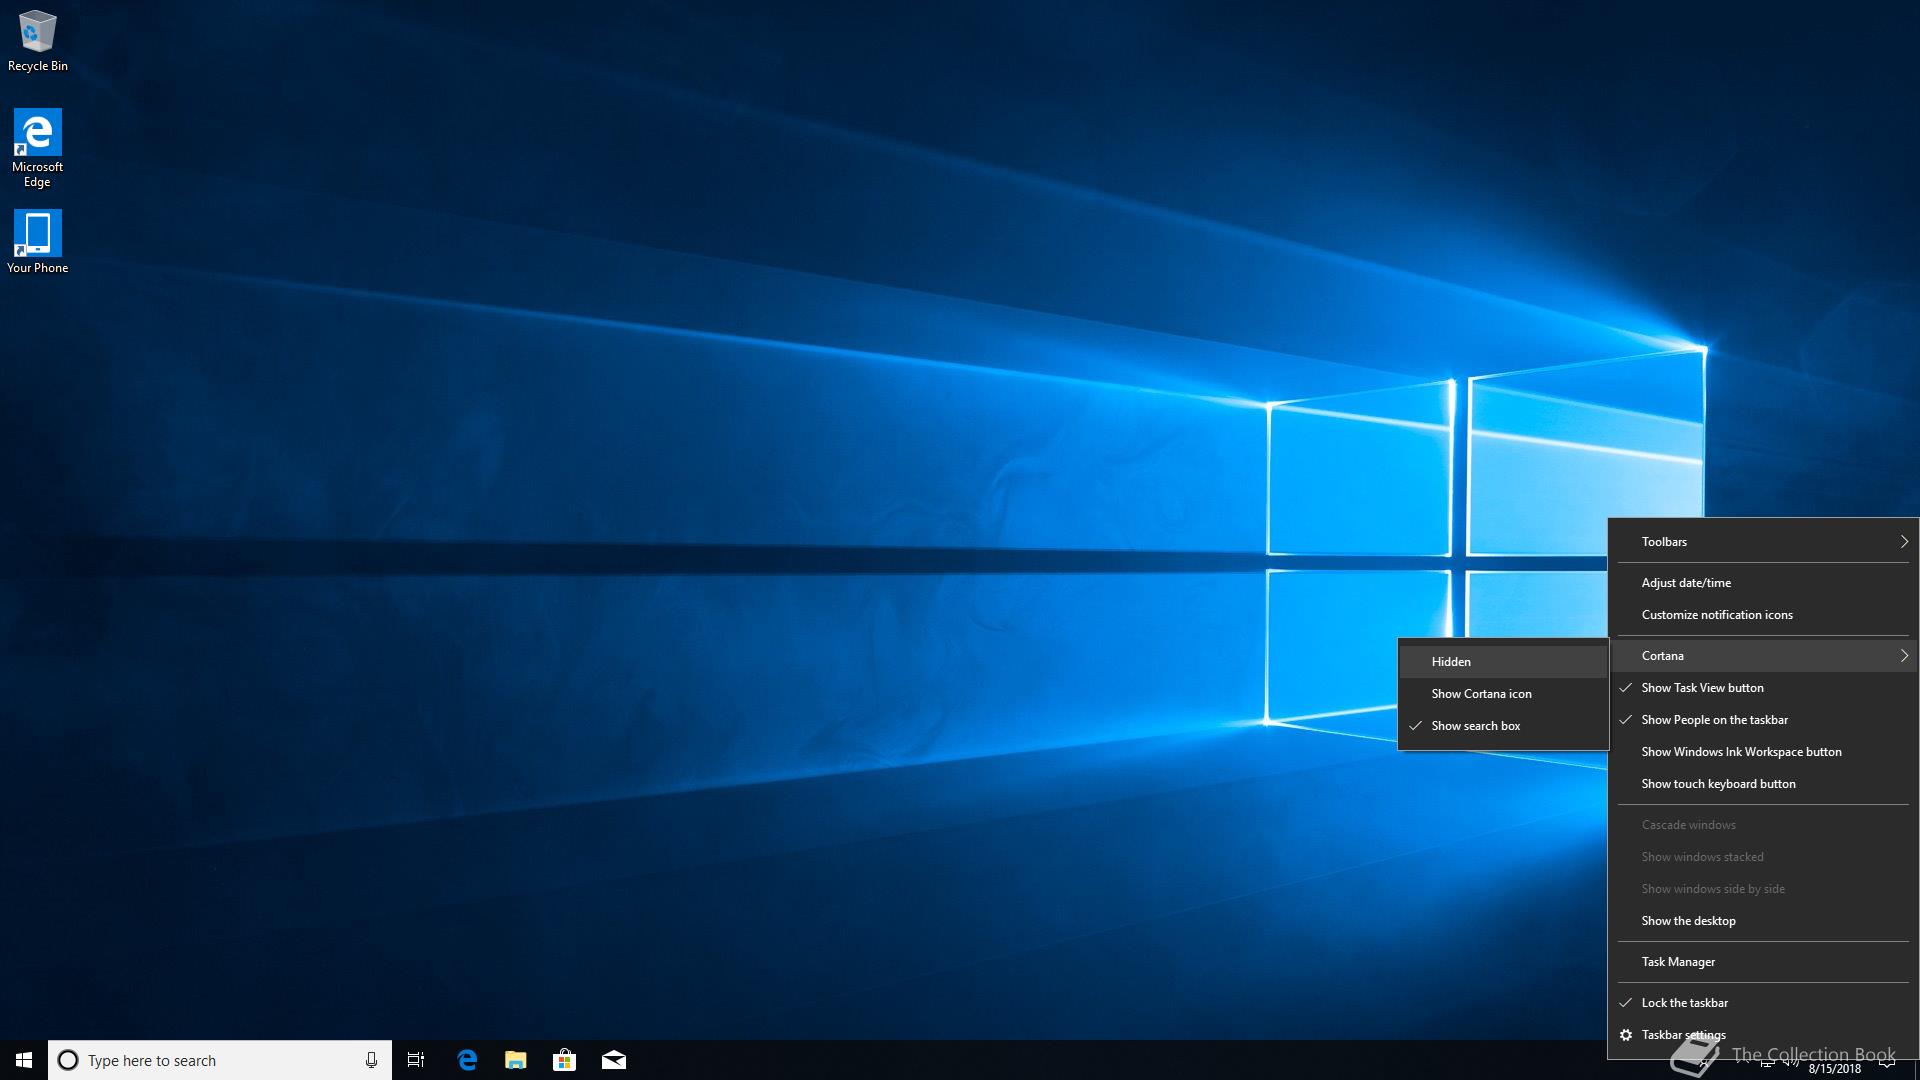
Task: Click the Taskbar settings gear icon
Action: 1626,1035
